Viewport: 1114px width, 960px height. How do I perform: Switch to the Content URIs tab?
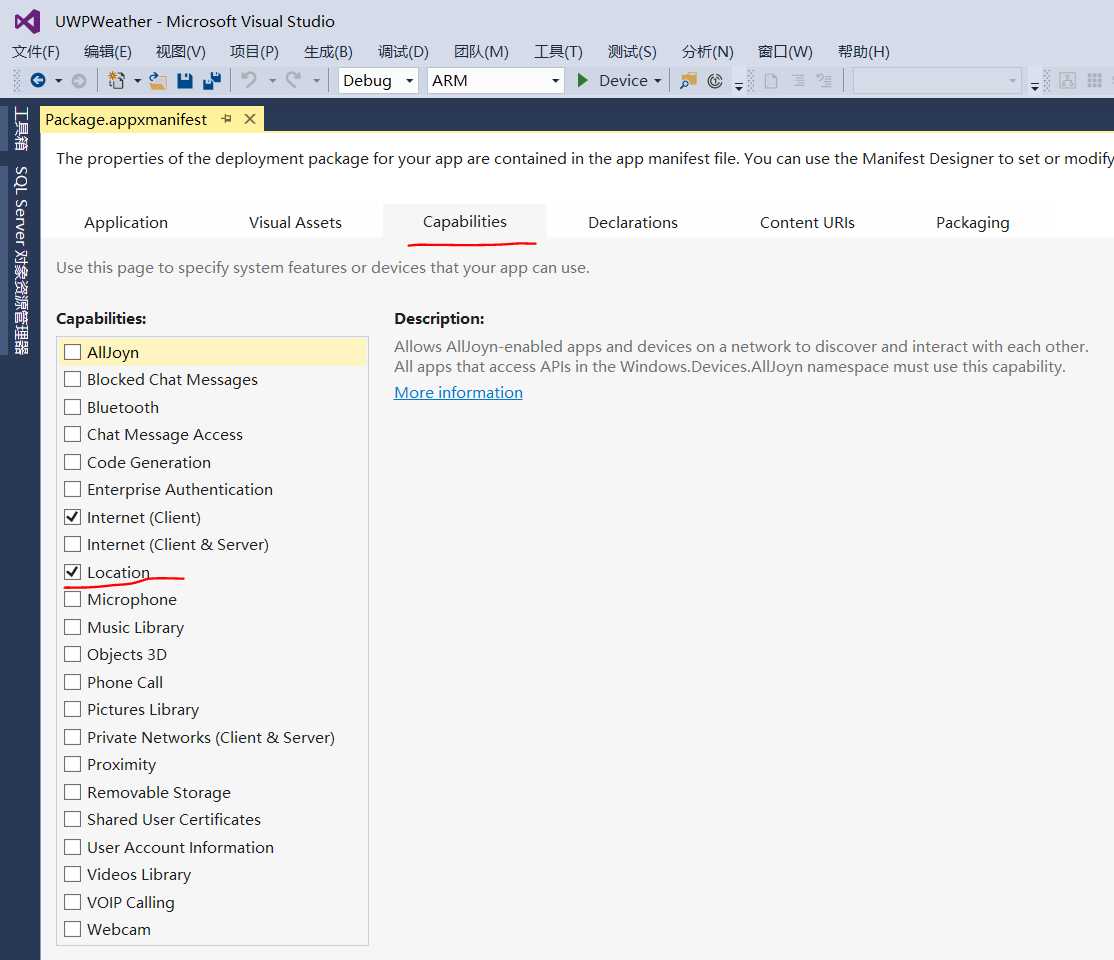(x=807, y=222)
